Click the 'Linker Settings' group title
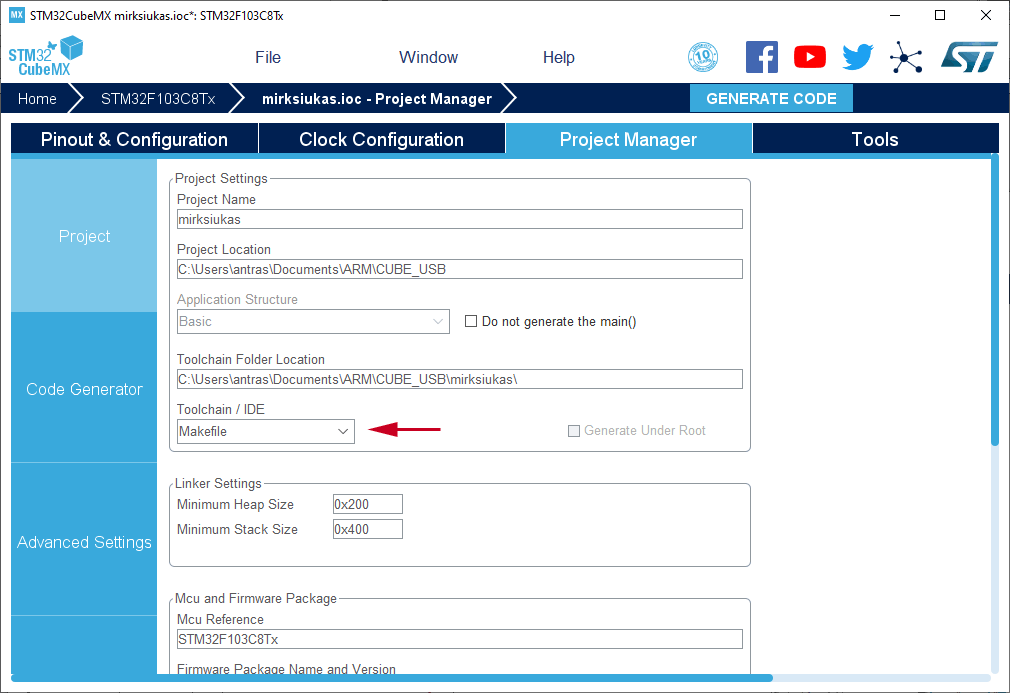This screenshot has width=1010, height=693. click(218, 484)
